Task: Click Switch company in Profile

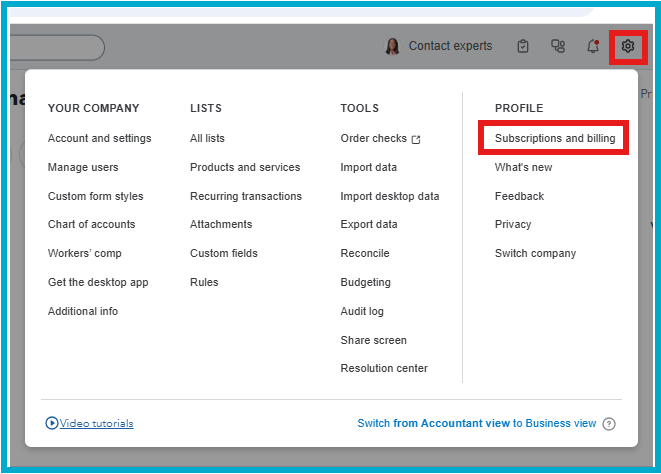Action: point(535,253)
